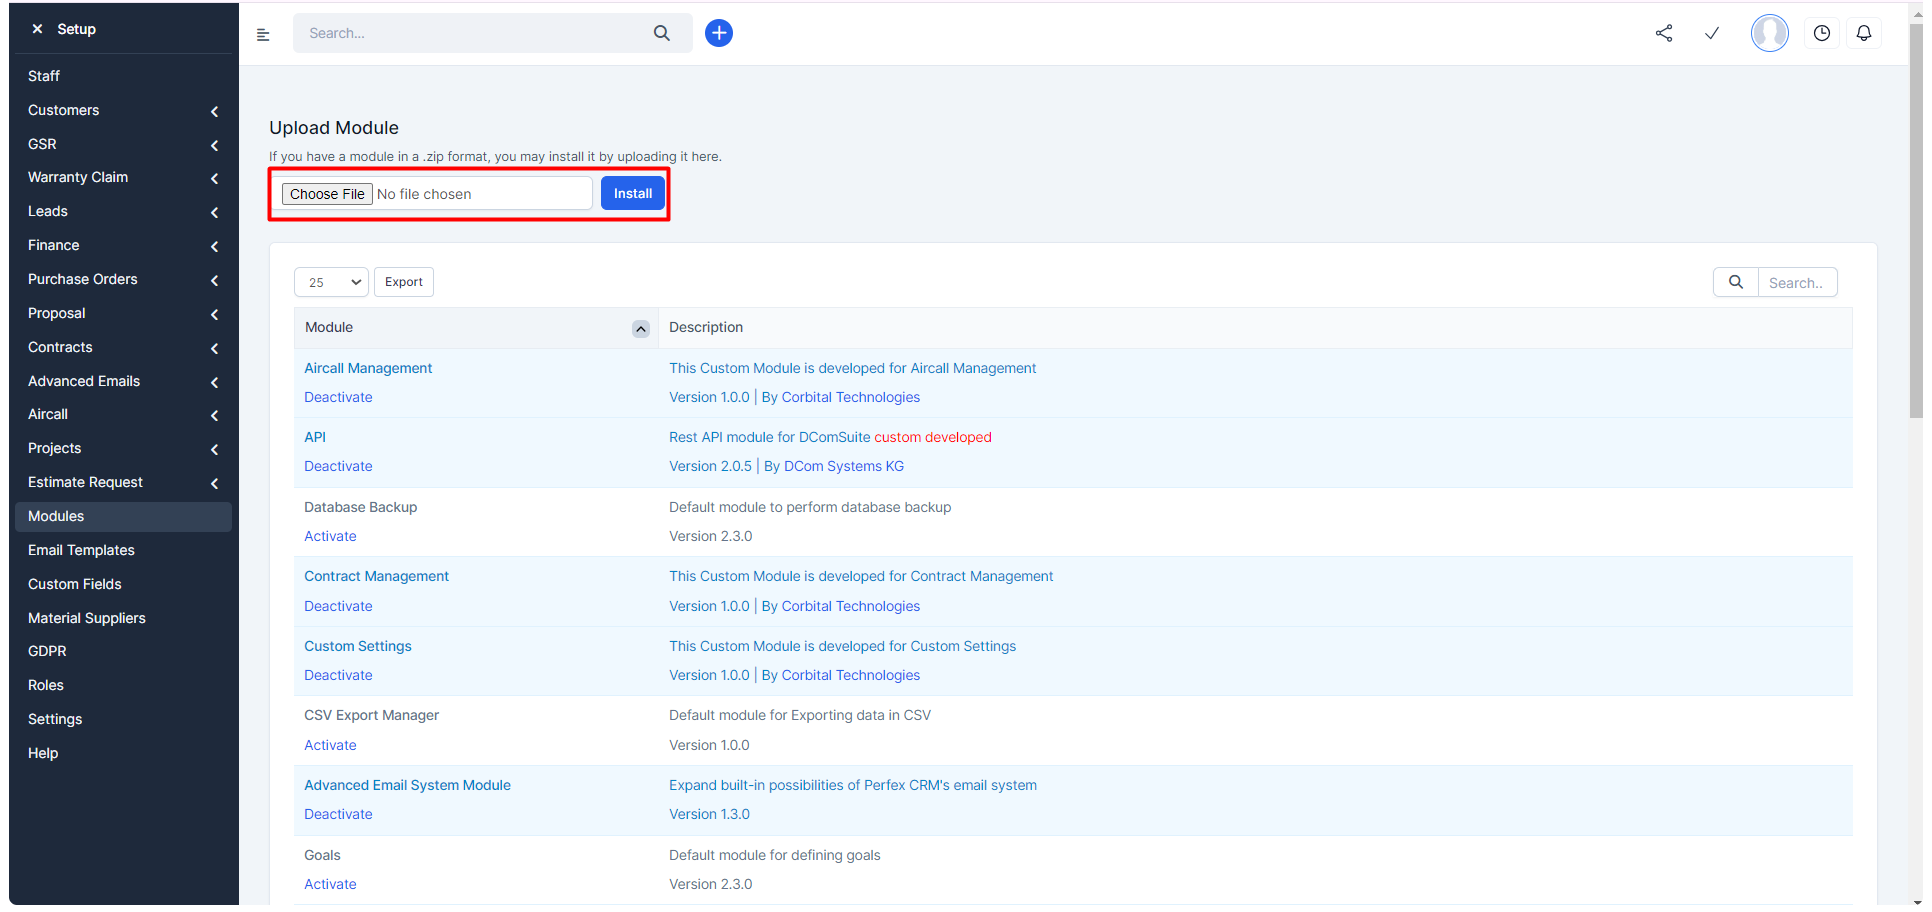The image size is (1932, 912).
Task: Expand Proposal submenu chevron
Action: coord(214,314)
